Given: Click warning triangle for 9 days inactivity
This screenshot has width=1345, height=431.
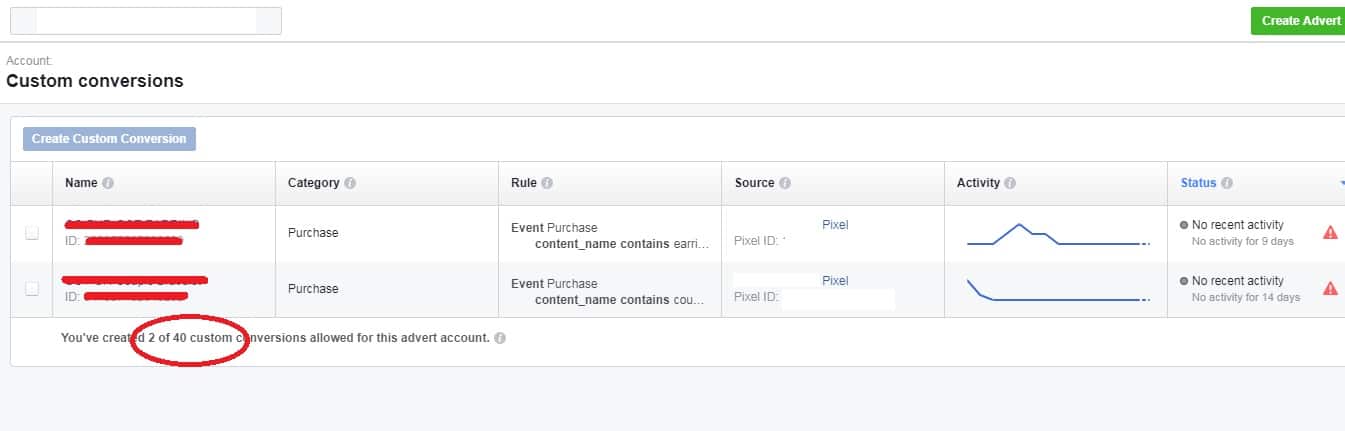Looking at the screenshot, I should click(x=1330, y=233).
